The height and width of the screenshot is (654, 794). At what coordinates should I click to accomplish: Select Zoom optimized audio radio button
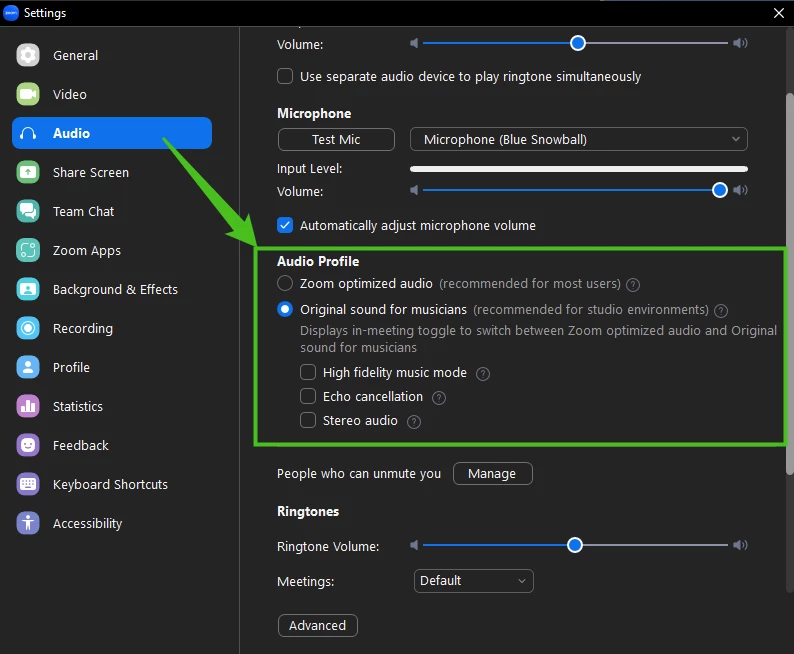pos(285,283)
